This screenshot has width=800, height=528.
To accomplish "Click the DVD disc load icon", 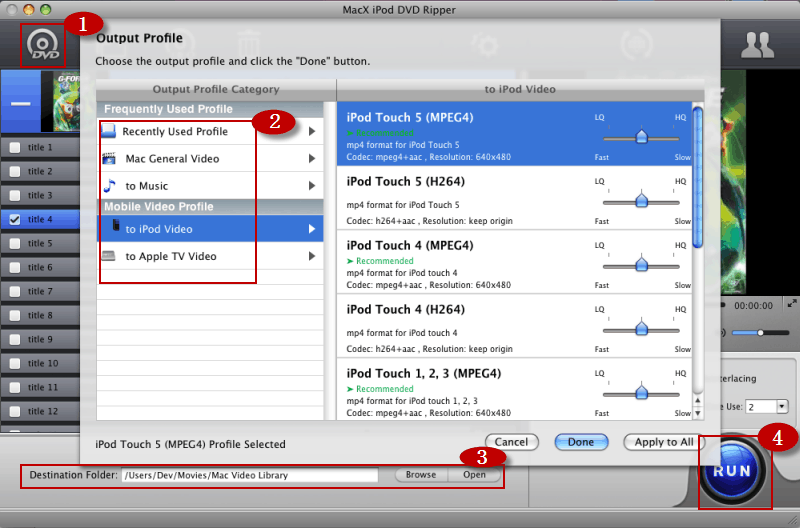I will [x=43, y=45].
